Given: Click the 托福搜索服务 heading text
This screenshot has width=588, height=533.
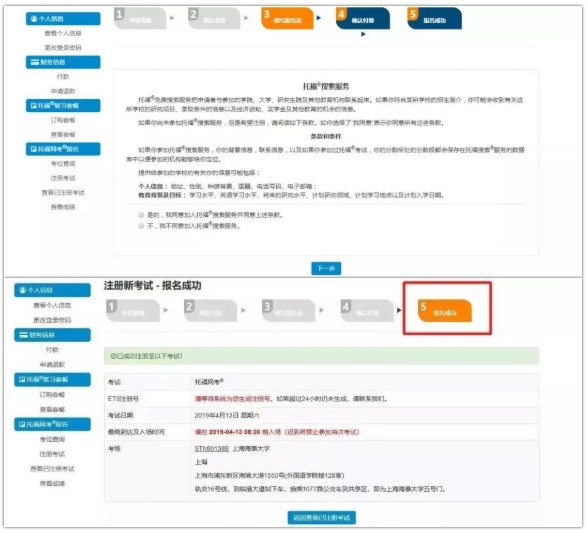Looking at the screenshot, I should (326, 86).
